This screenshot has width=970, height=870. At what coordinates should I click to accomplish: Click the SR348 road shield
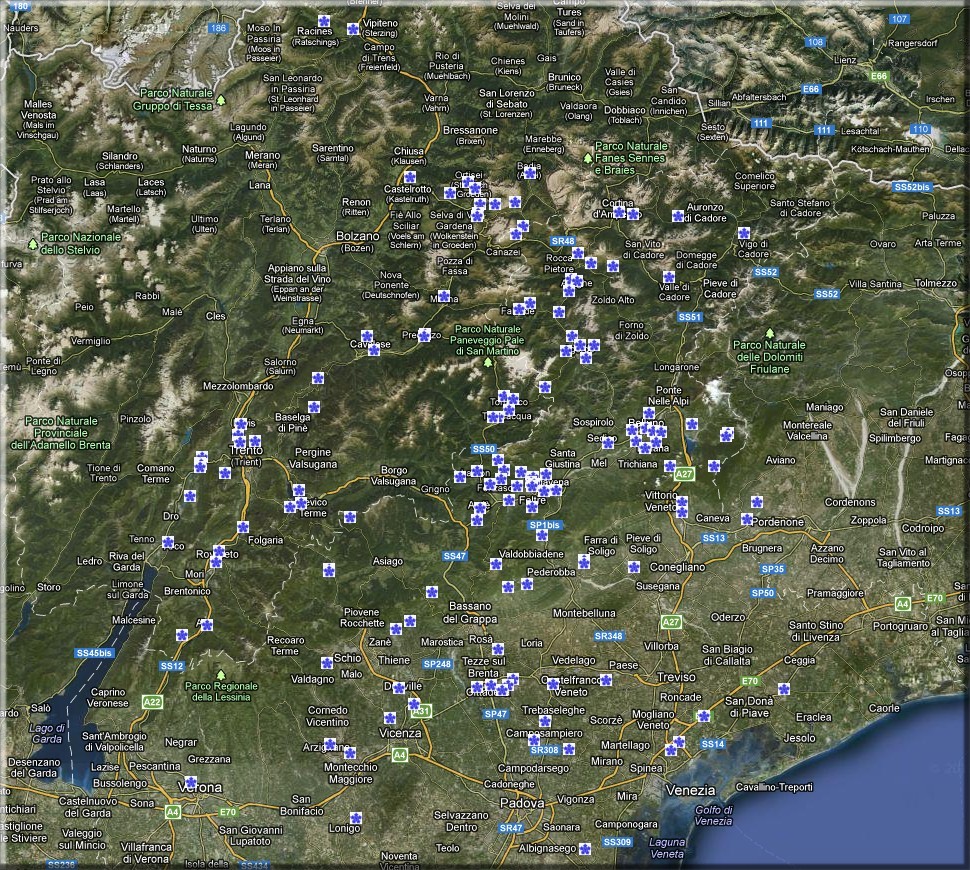click(609, 635)
